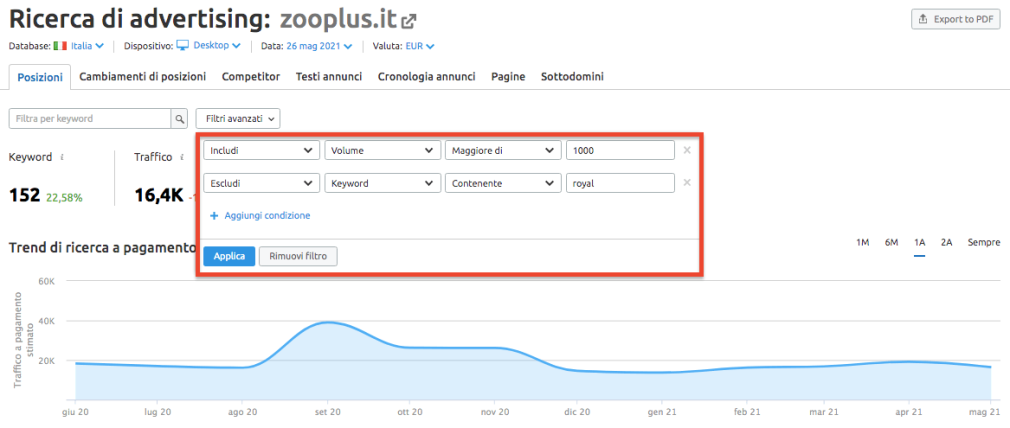Click the Keyword info icon
The height and width of the screenshot is (428, 1010).
[64, 157]
